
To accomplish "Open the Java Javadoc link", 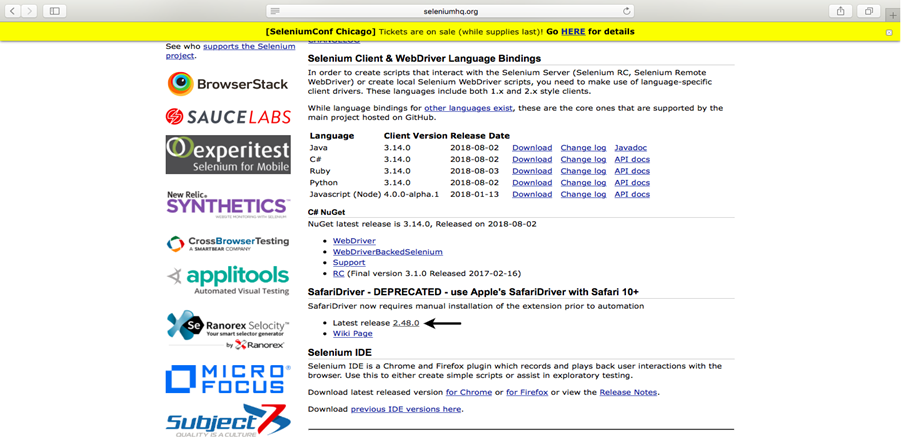I will [632, 148].
